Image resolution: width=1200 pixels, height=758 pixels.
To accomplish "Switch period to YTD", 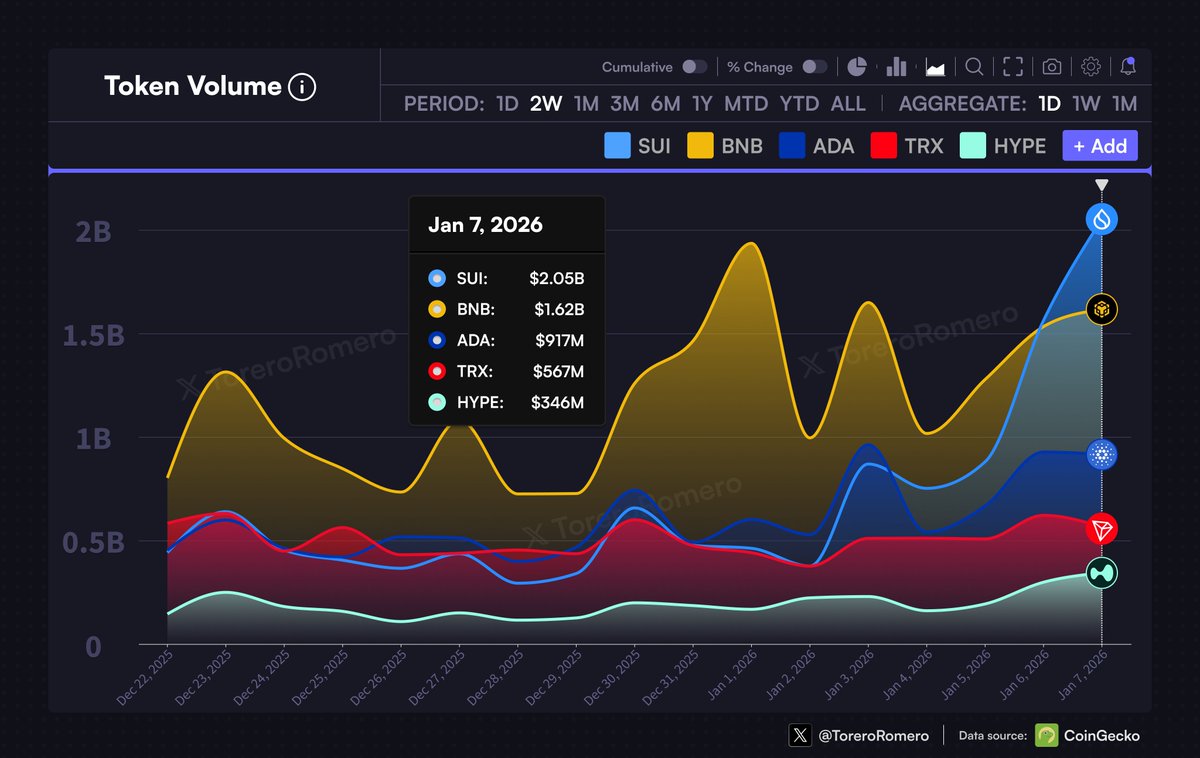I will coord(798,103).
